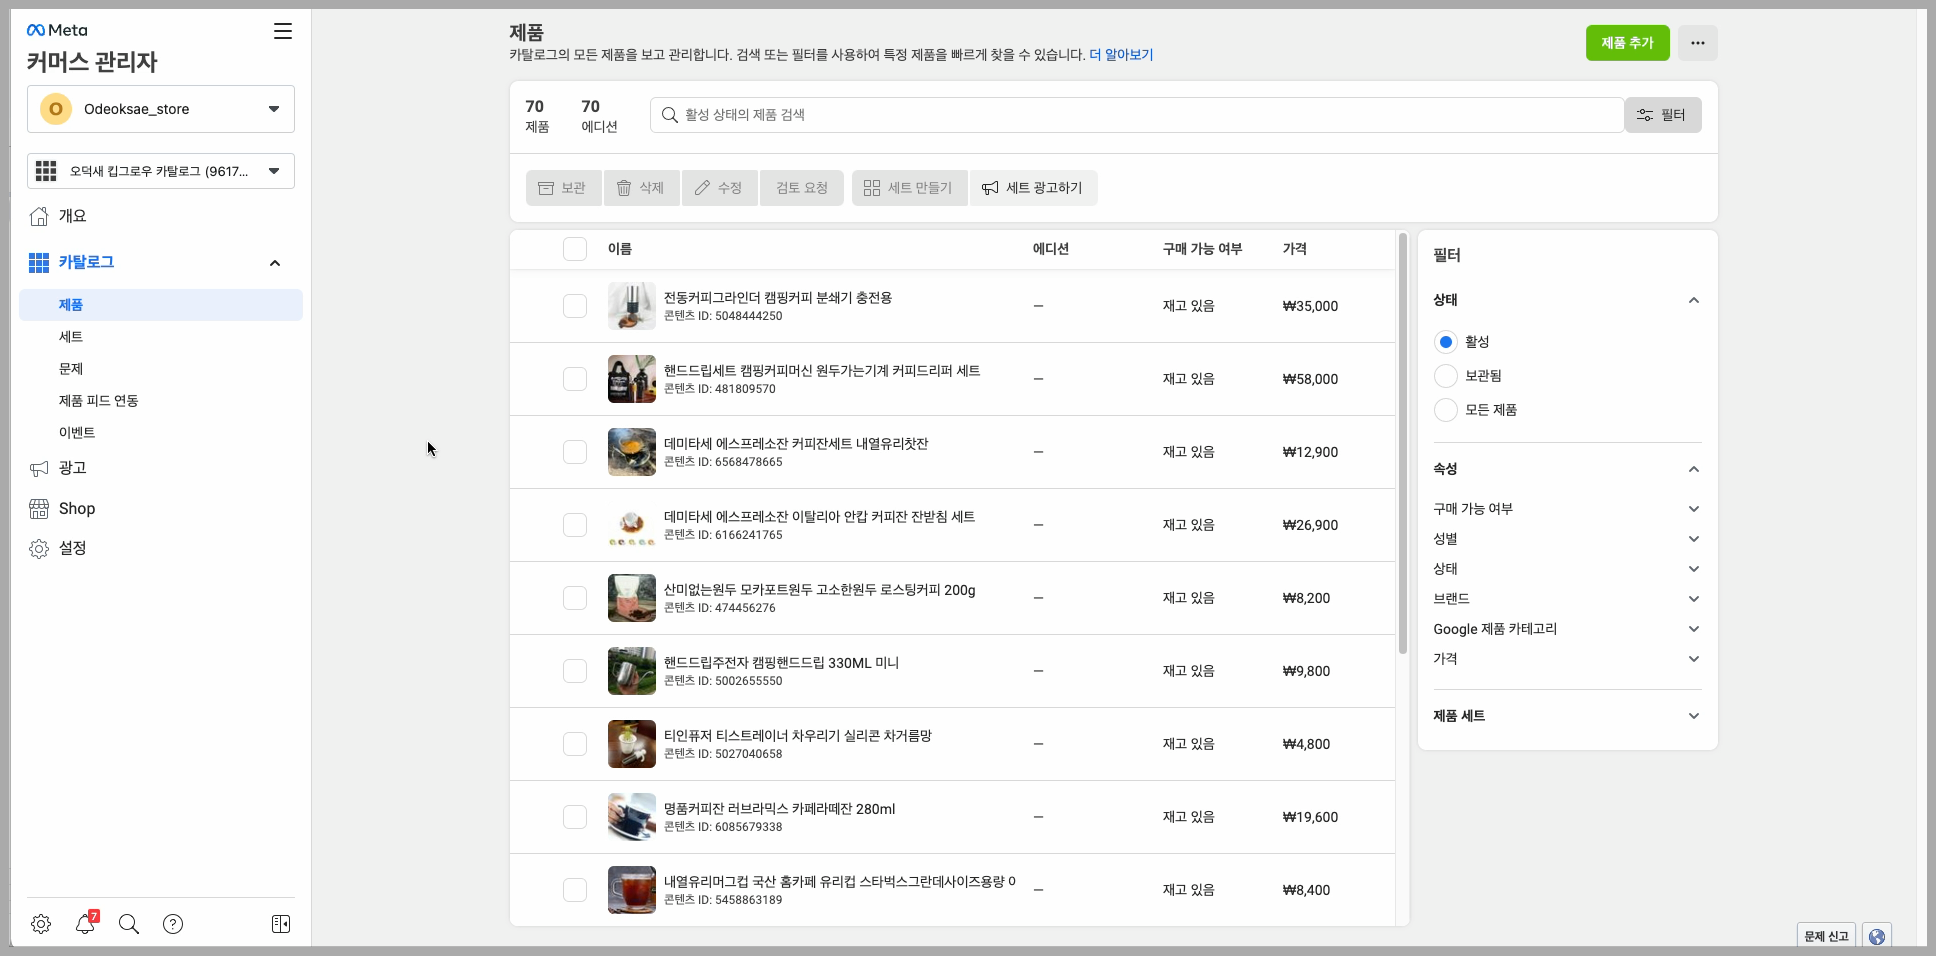Open settings gear icon at bottom left
This screenshot has height=956, width=1936.
(x=41, y=924)
